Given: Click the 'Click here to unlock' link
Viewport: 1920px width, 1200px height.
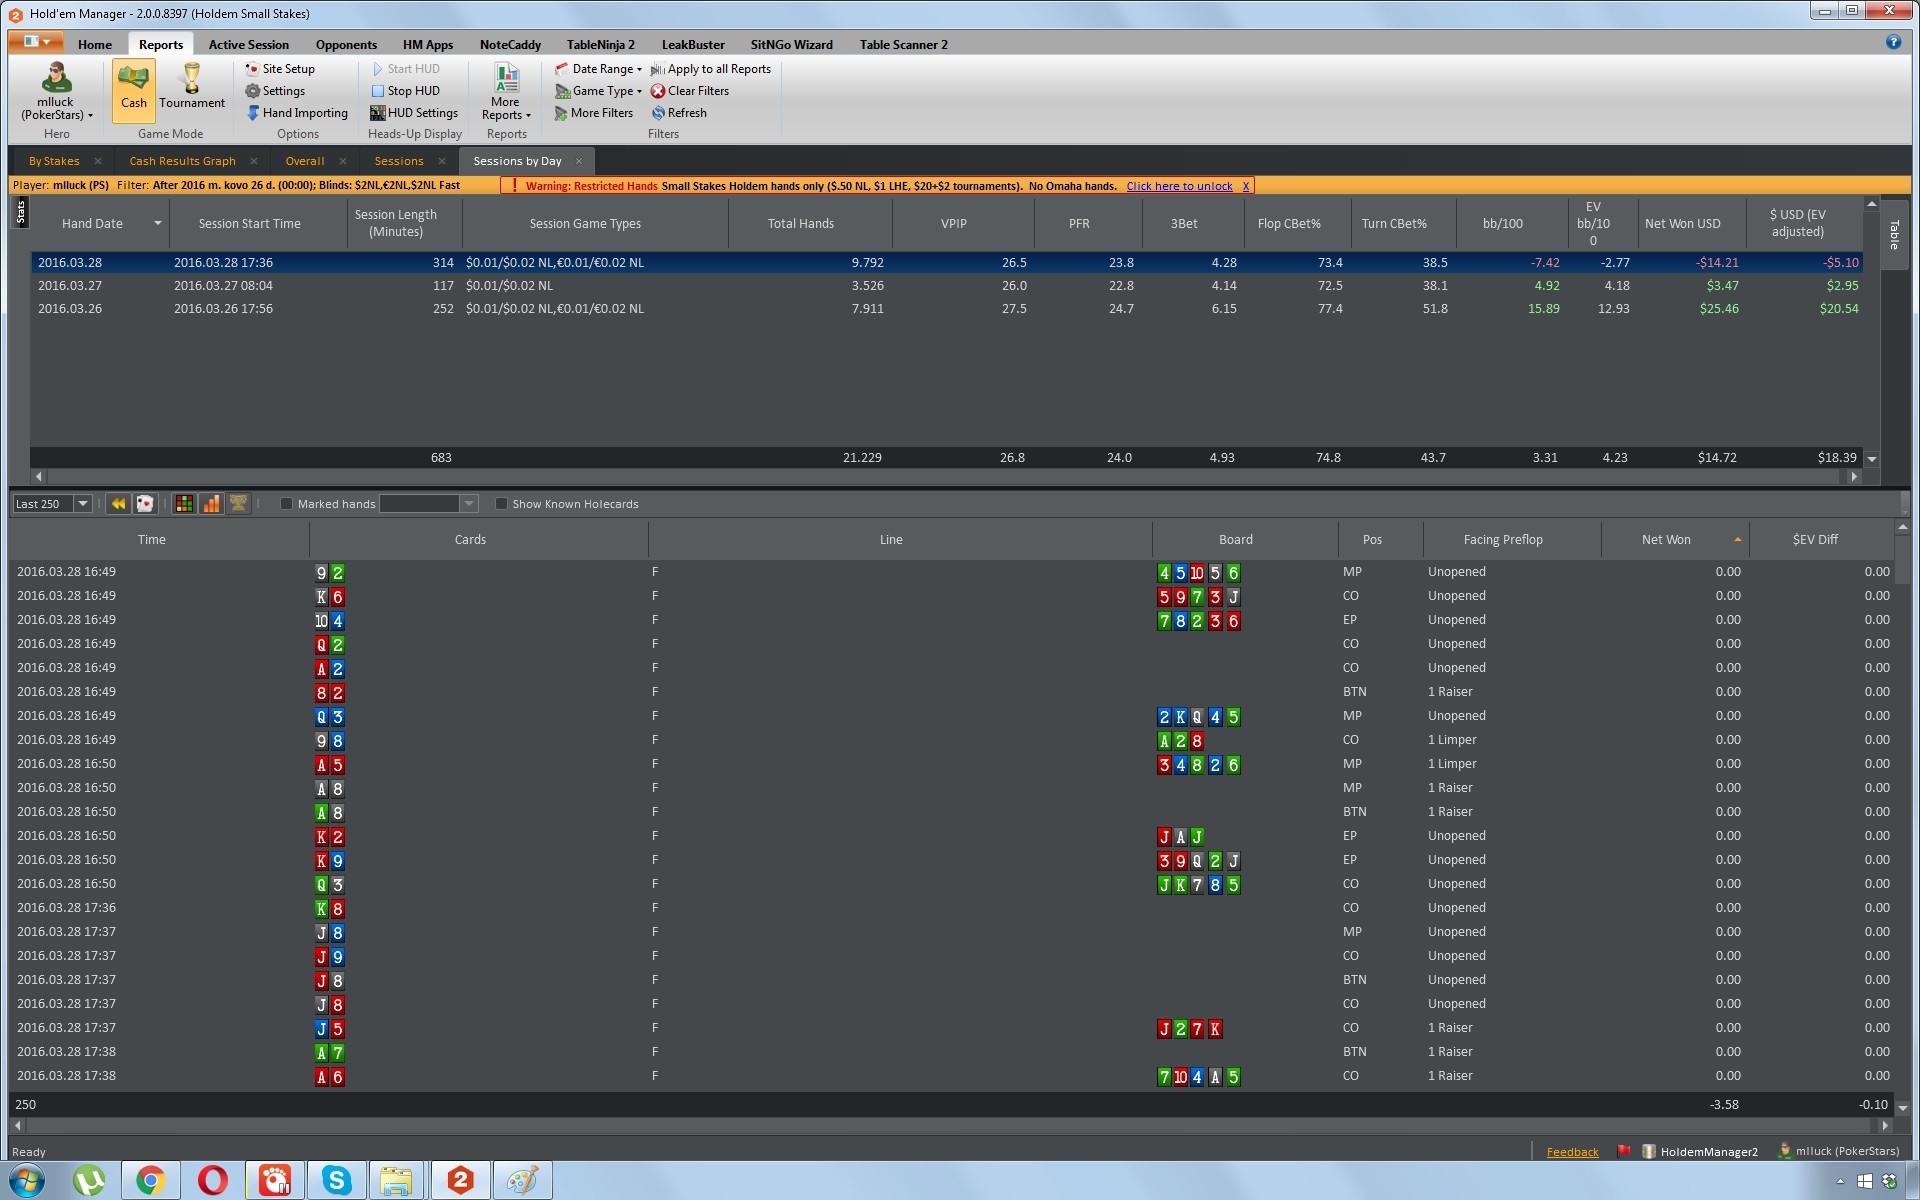Looking at the screenshot, I should [x=1179, y=186].
